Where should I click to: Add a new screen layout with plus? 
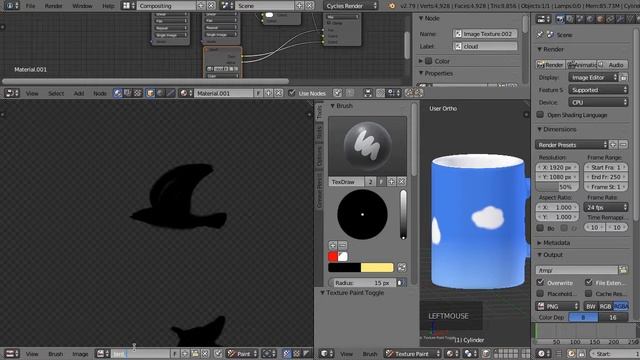pyautogui.click(x=201, y=6)
